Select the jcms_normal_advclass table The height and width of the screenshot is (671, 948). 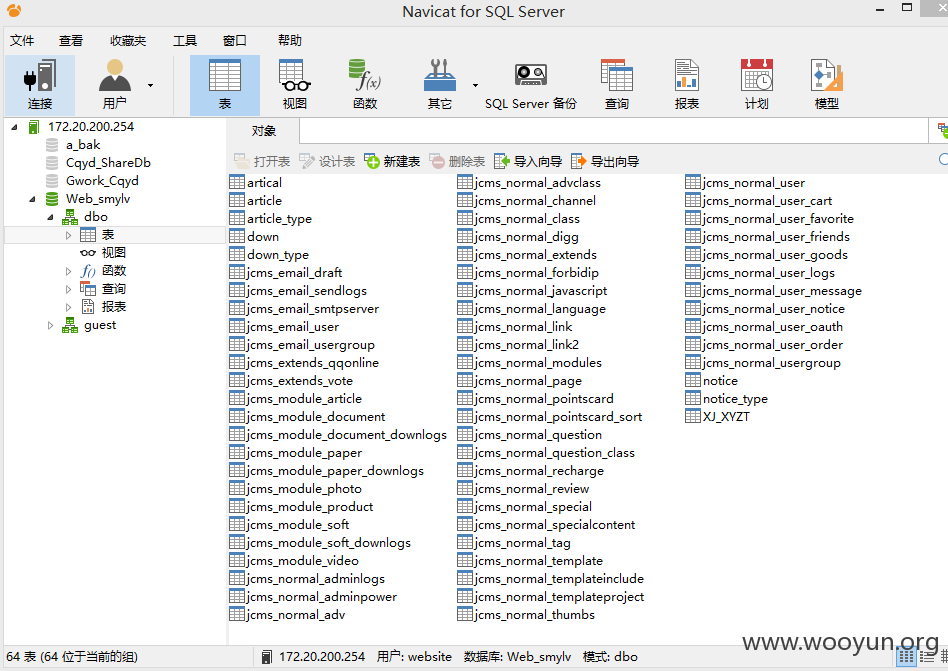[537, 183]
